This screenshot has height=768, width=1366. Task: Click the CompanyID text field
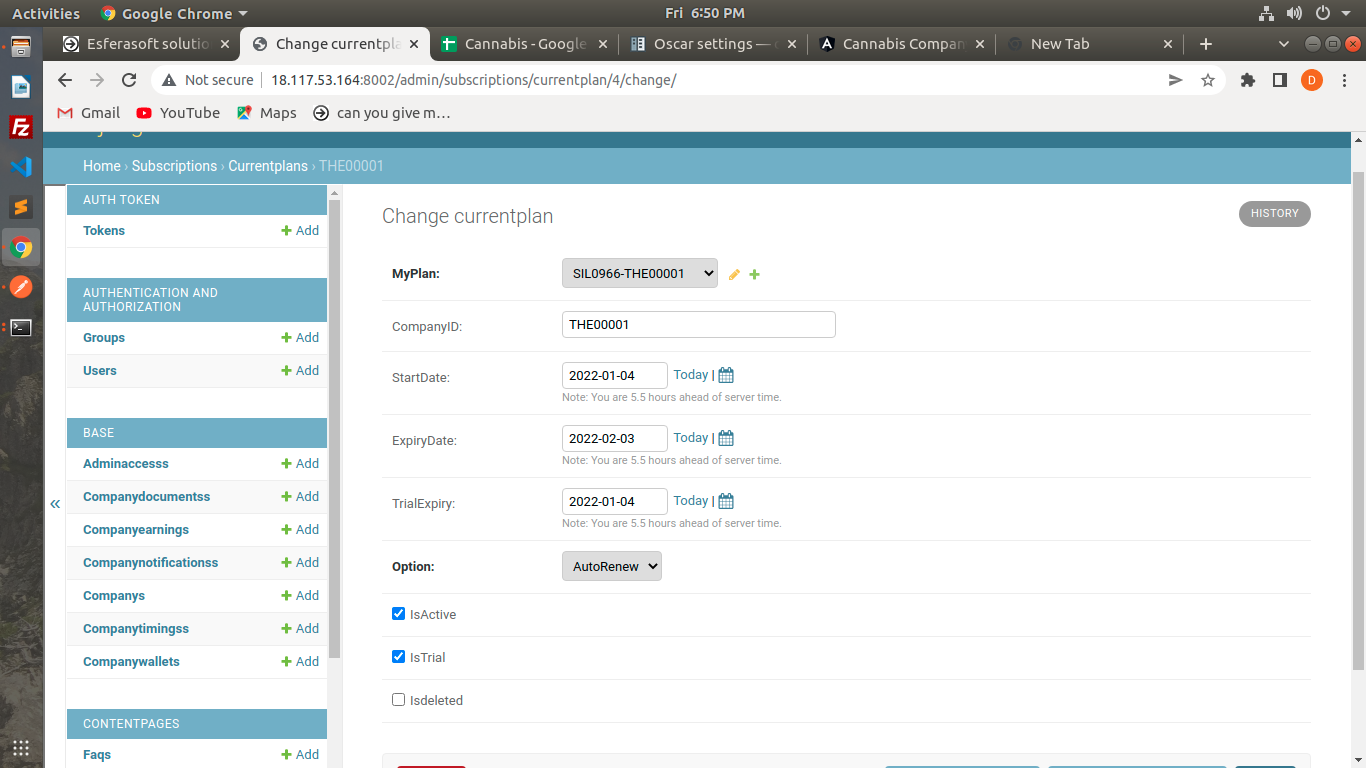click(x=698, y=324)
